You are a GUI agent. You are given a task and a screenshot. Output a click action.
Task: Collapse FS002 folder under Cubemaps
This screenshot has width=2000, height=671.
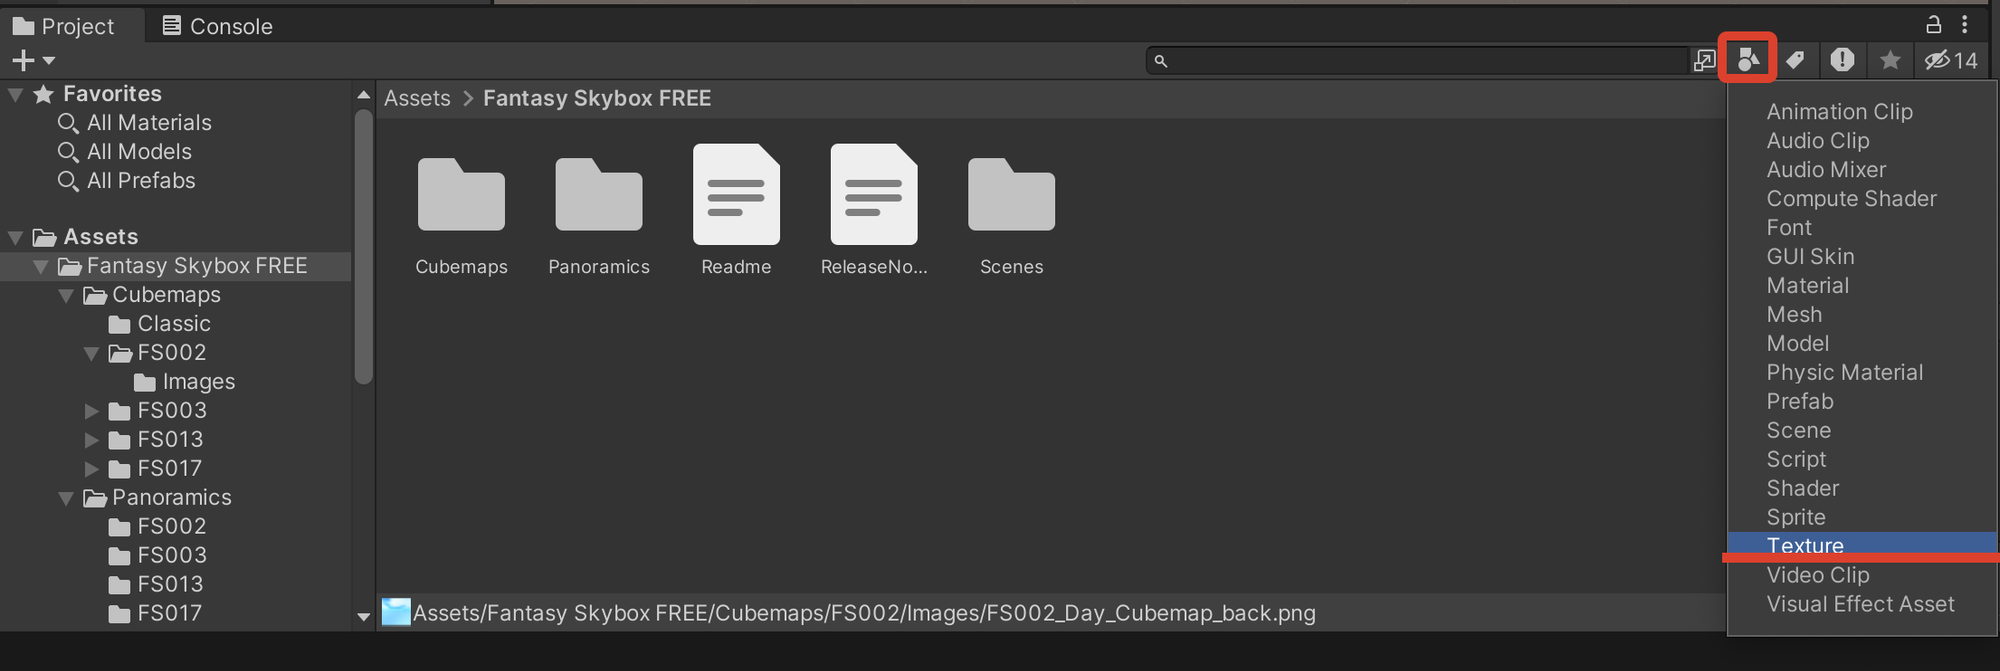(x=91, y=353)
